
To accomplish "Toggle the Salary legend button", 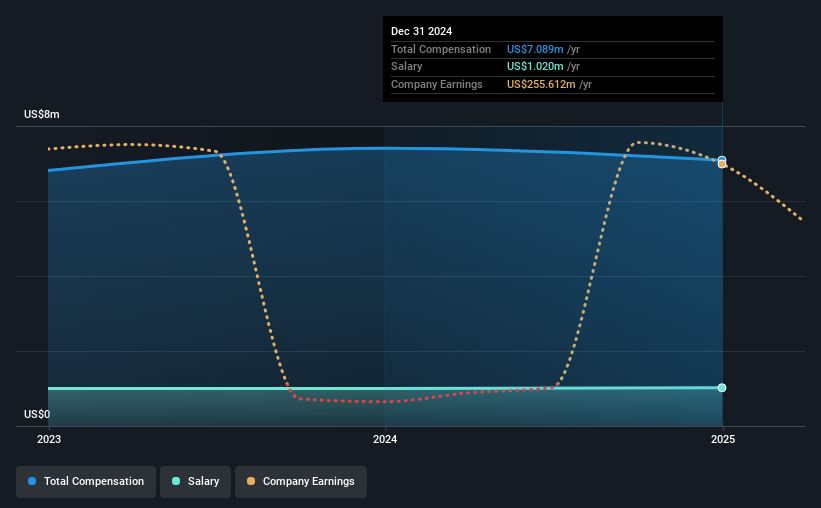I will [x=195, y=482].
